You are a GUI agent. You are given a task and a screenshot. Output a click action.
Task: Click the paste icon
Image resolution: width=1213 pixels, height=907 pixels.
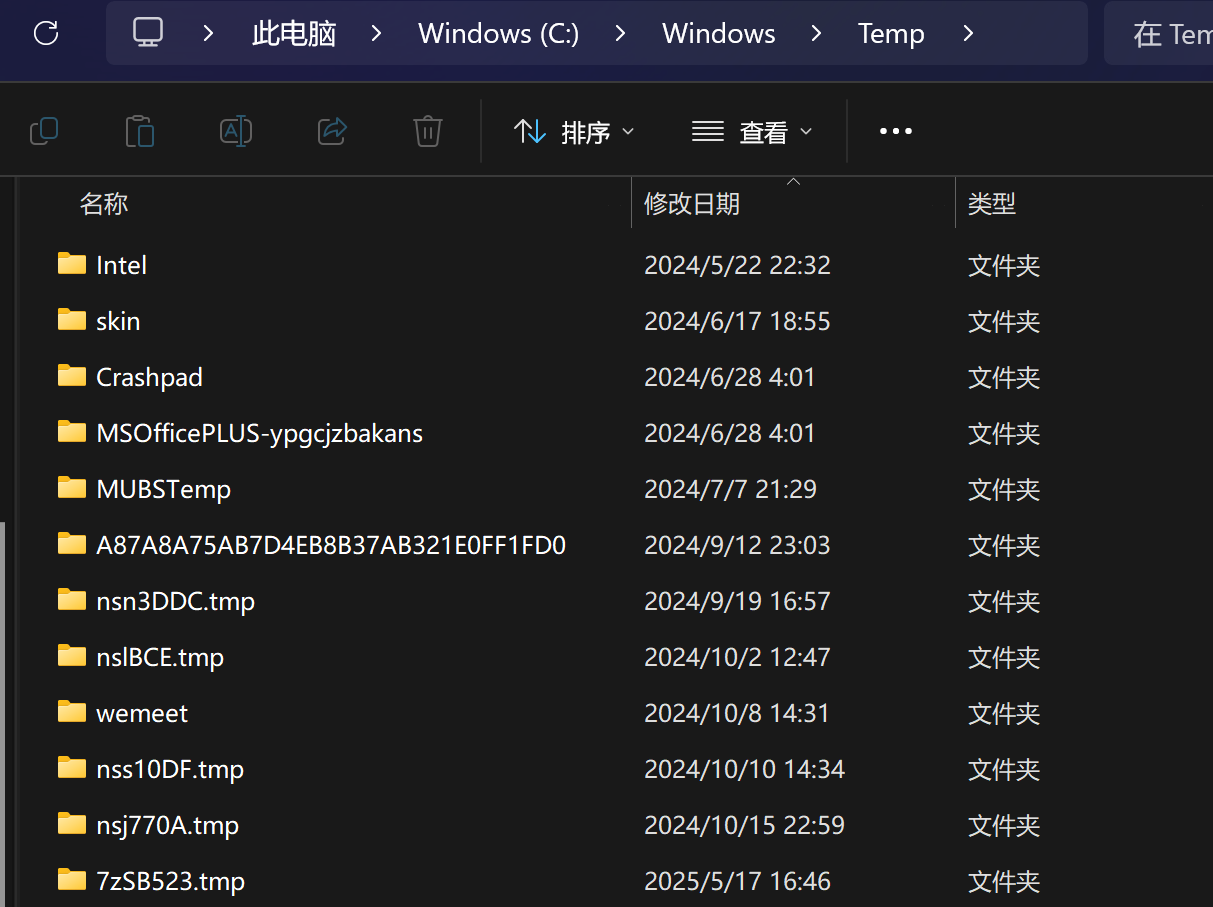click(x=139, y=130)
